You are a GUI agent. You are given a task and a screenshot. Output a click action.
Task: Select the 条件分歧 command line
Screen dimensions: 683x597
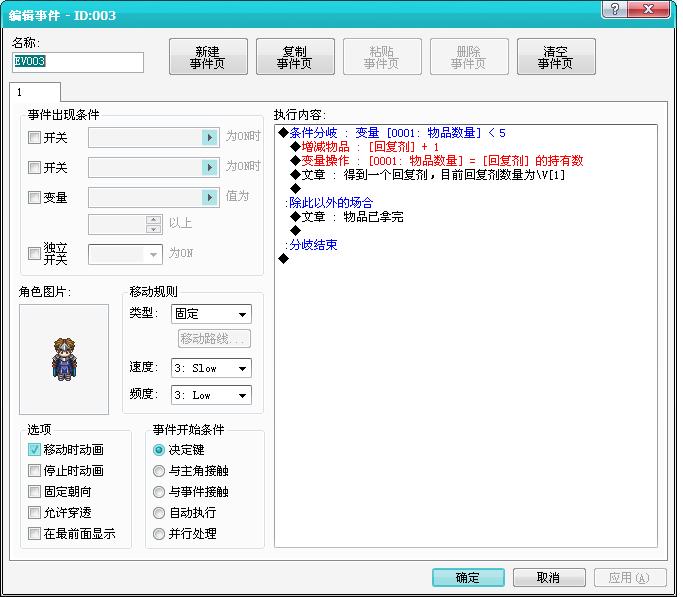[x=392, y=133]
